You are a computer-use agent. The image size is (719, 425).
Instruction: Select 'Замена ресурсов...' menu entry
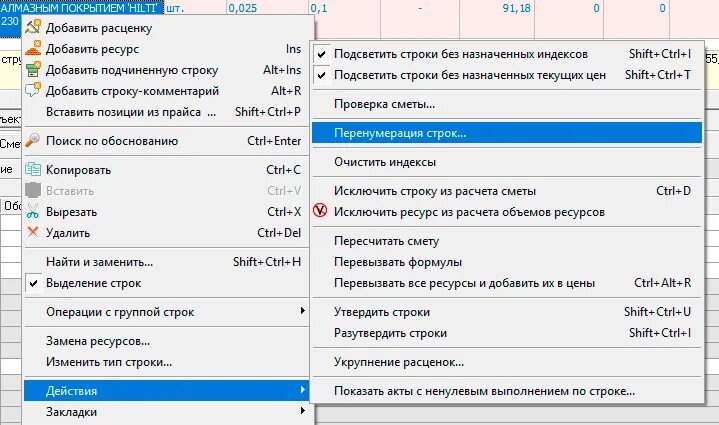point(167,341)
